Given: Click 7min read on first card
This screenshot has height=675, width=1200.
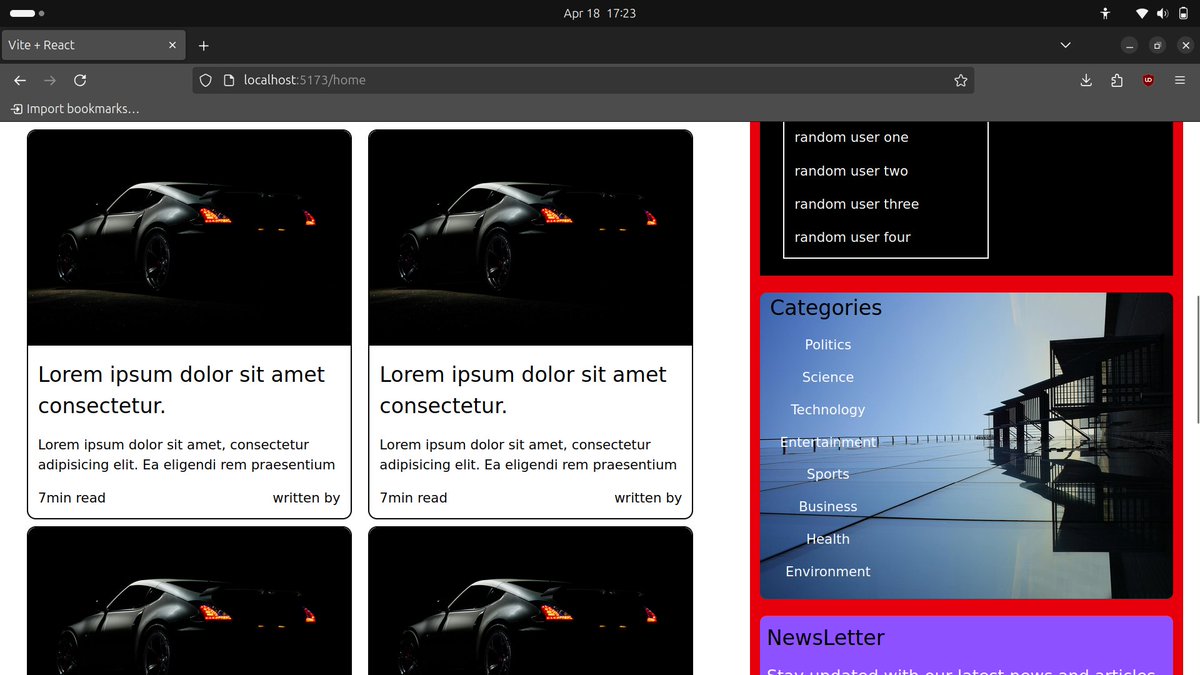Looking at the screenshot, I should (72, 498).
